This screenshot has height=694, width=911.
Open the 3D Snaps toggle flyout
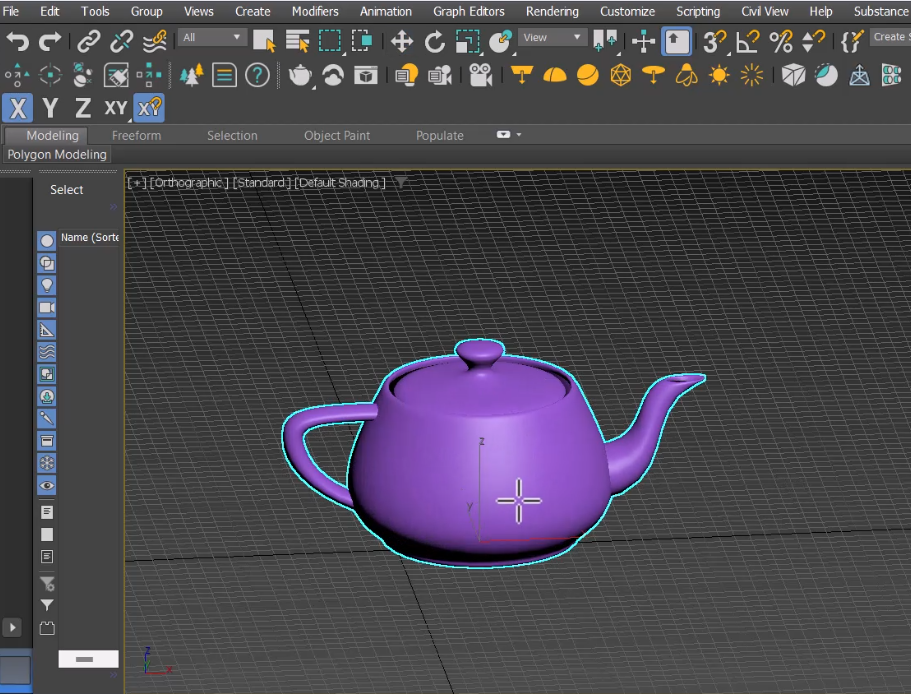point(715,41)
